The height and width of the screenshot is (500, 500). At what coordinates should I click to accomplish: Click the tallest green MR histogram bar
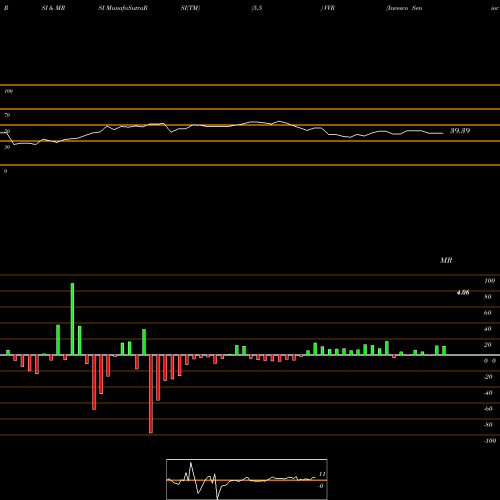72,319
